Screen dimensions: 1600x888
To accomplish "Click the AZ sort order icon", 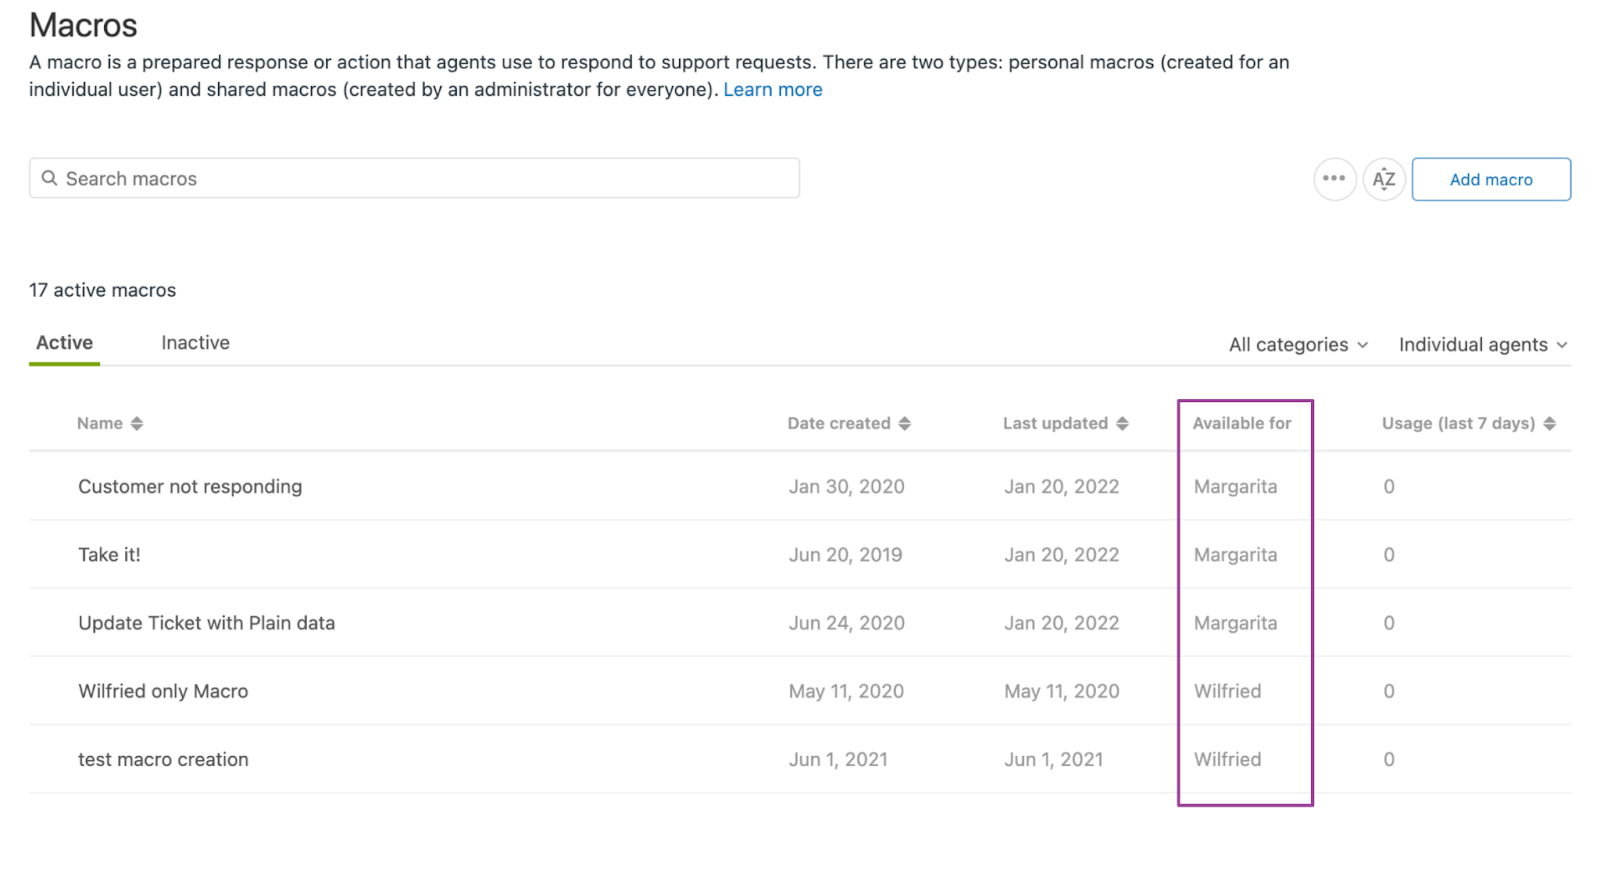I will 1384,179.
